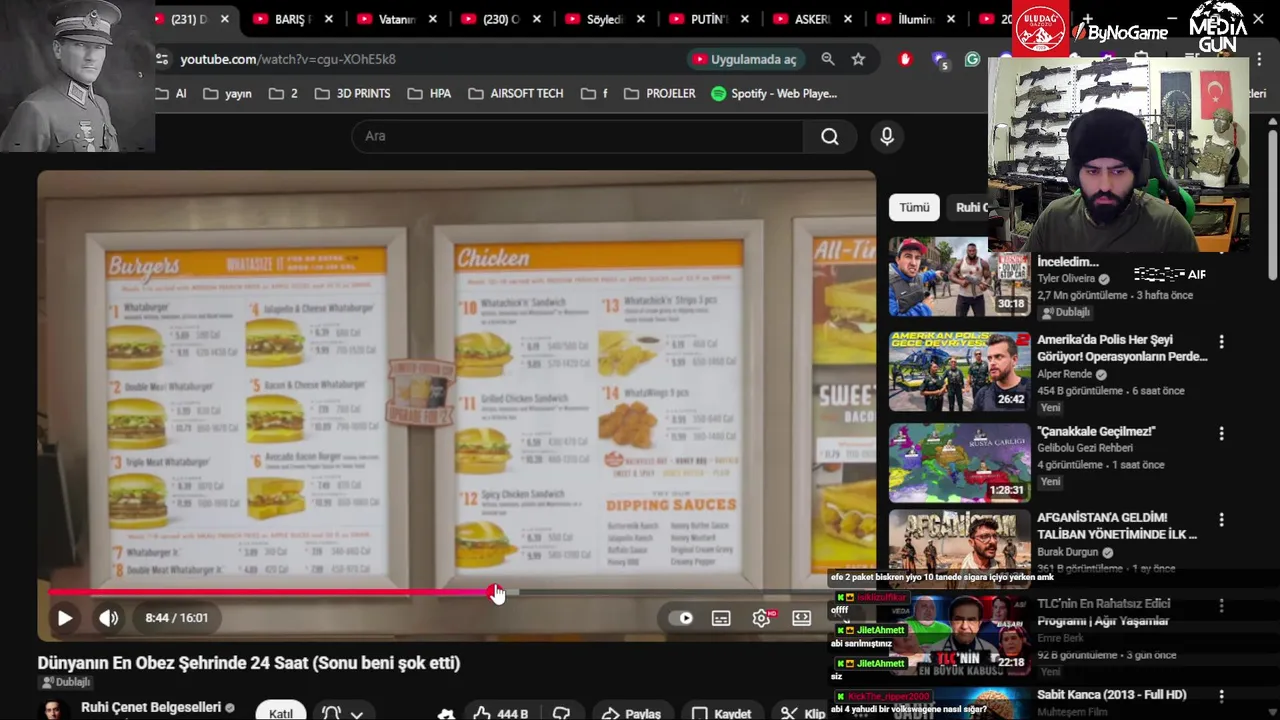Focus the YouTube 'Ara' search box

click(x=577, y=136)
